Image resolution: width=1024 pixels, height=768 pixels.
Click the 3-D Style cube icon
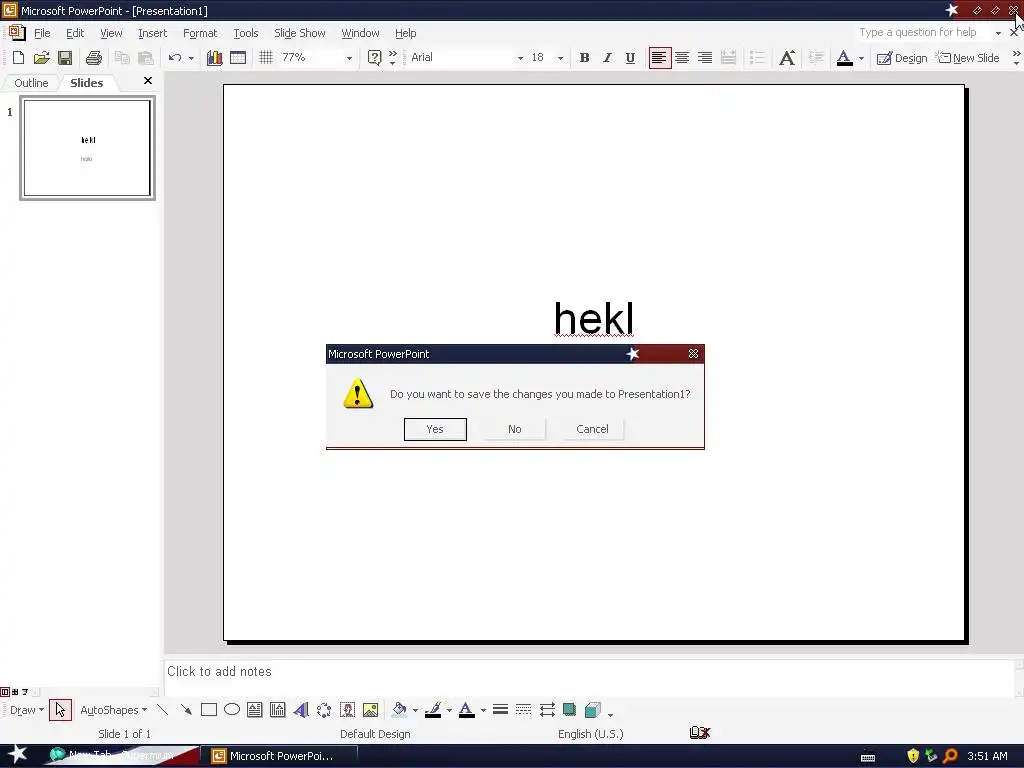pyautogui.click(x=592, y=710)
